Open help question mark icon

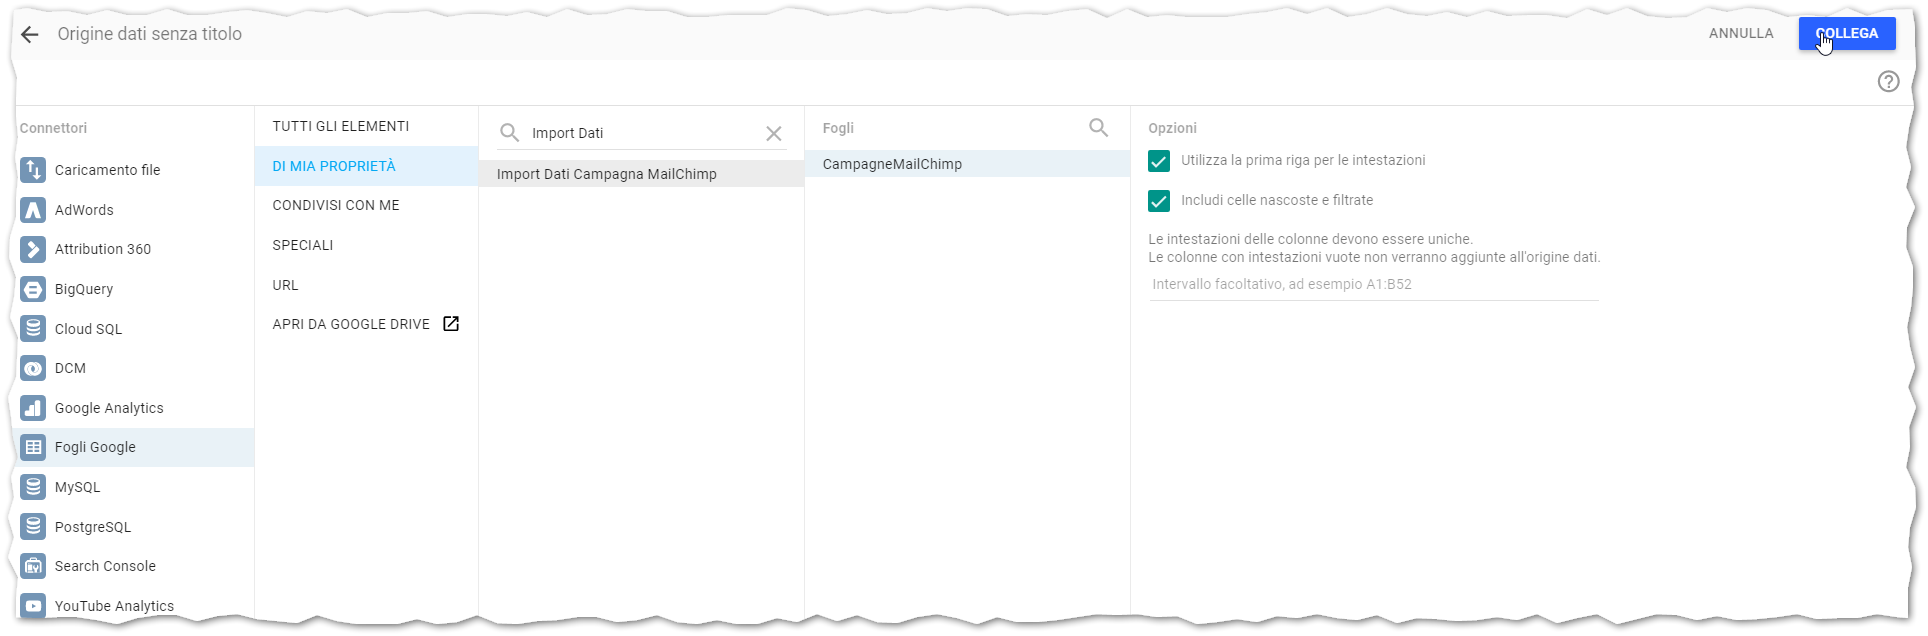point(1888,82)
